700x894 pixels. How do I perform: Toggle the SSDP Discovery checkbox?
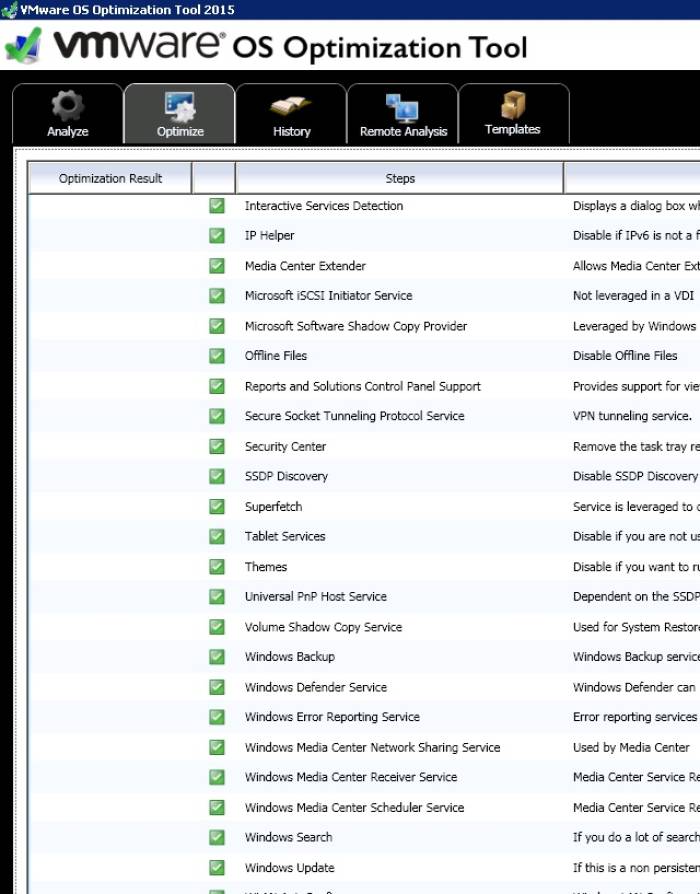click(217, 476)
